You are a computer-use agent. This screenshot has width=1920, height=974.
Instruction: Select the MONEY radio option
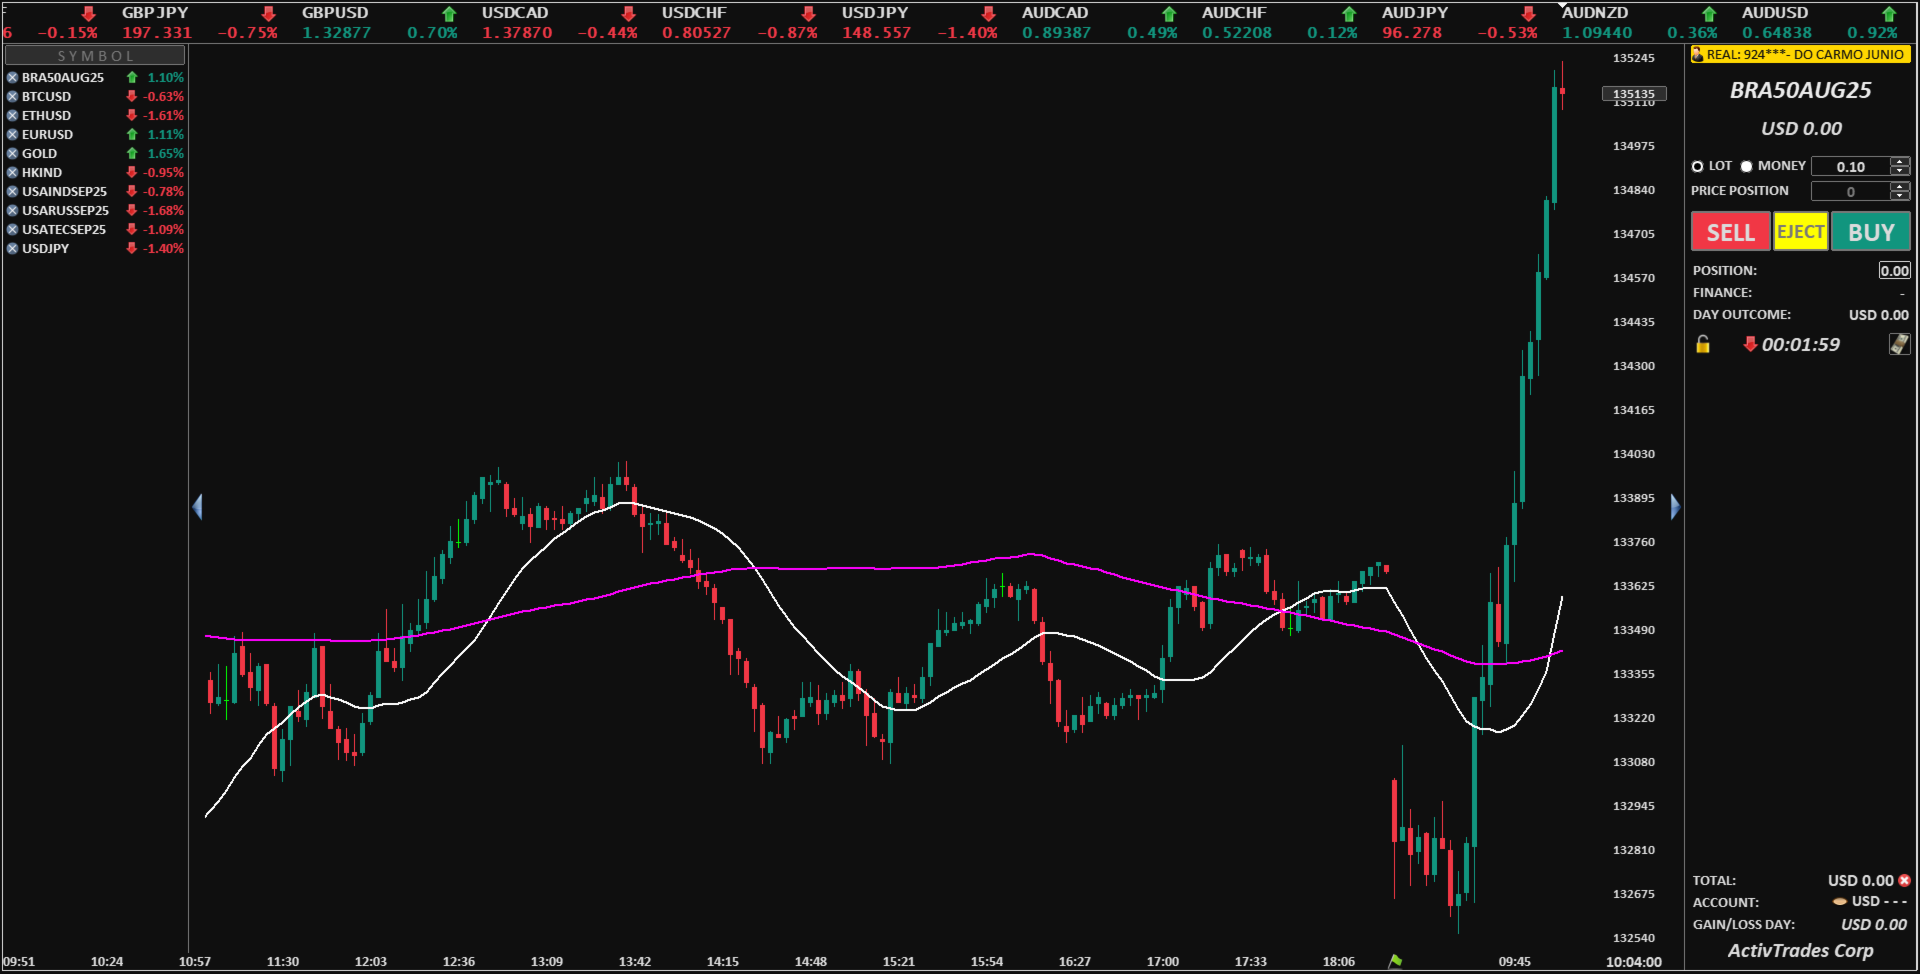point(1746,166)
